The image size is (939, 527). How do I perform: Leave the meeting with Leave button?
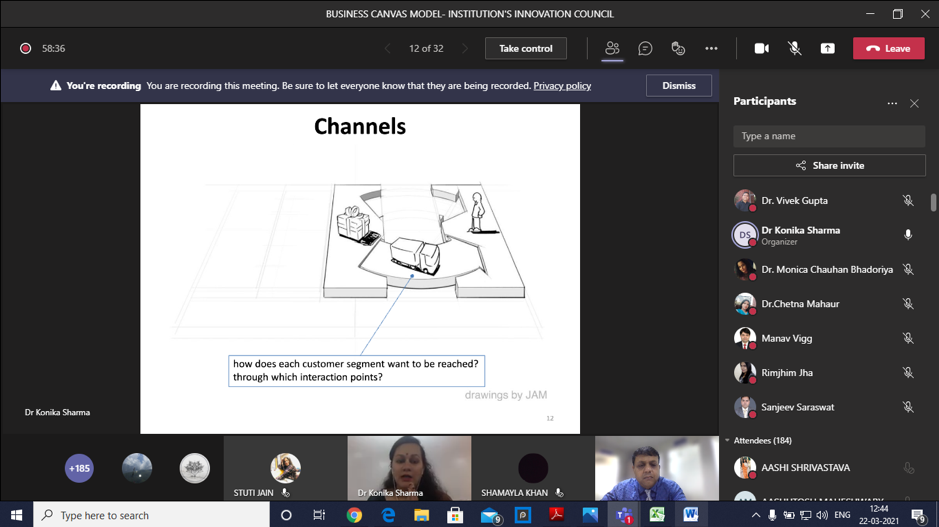(x=889, y=49)
